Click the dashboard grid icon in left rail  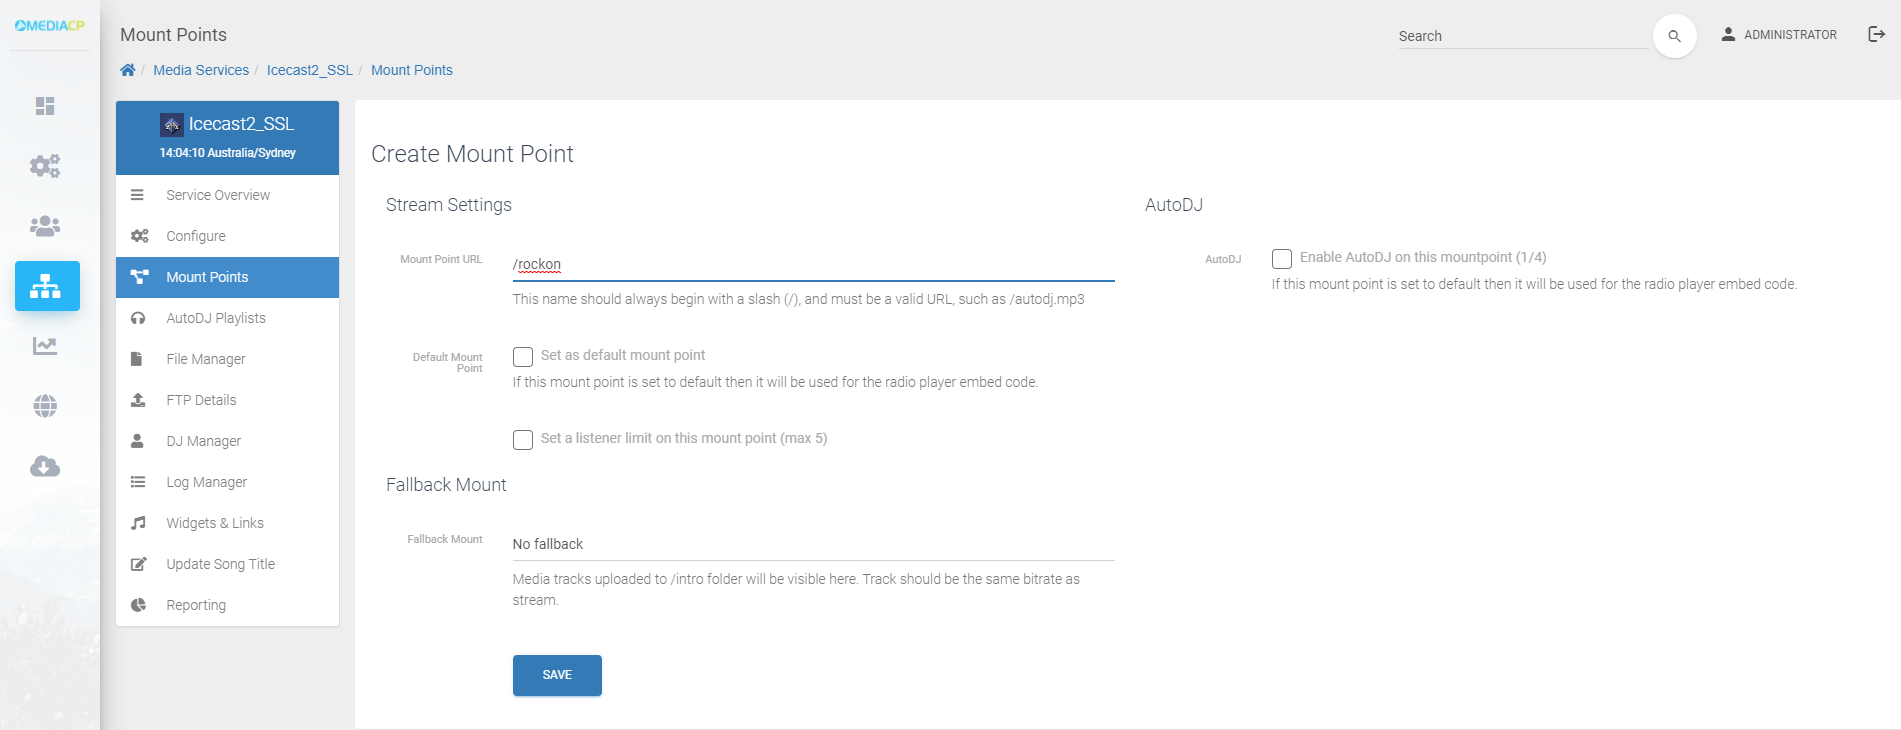coord(45,106)
